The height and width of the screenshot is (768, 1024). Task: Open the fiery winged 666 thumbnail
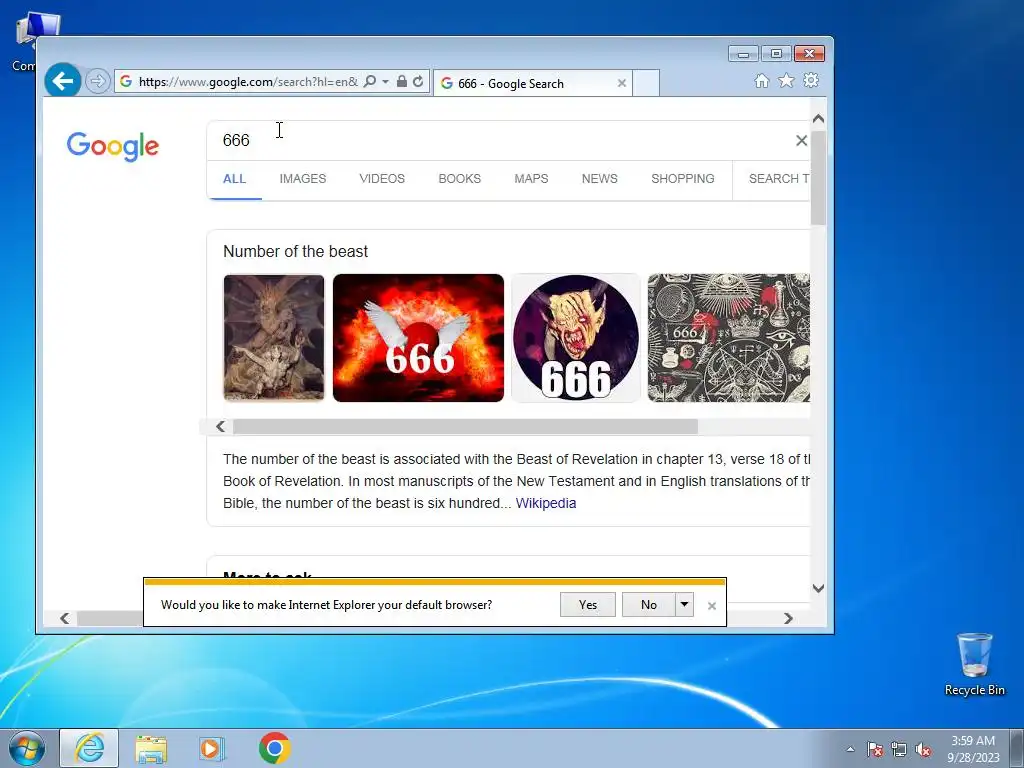pyautogui.click(x=418, y=338)
